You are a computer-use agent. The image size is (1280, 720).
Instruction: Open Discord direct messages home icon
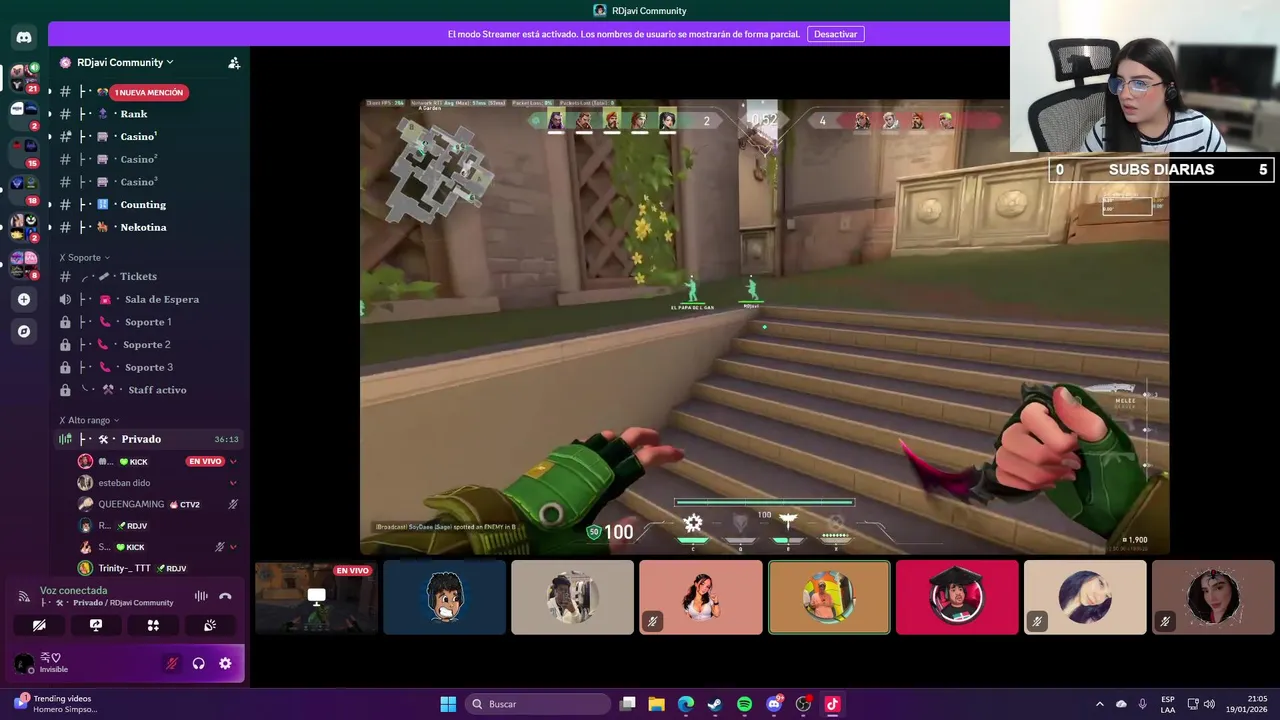(24, 38)
